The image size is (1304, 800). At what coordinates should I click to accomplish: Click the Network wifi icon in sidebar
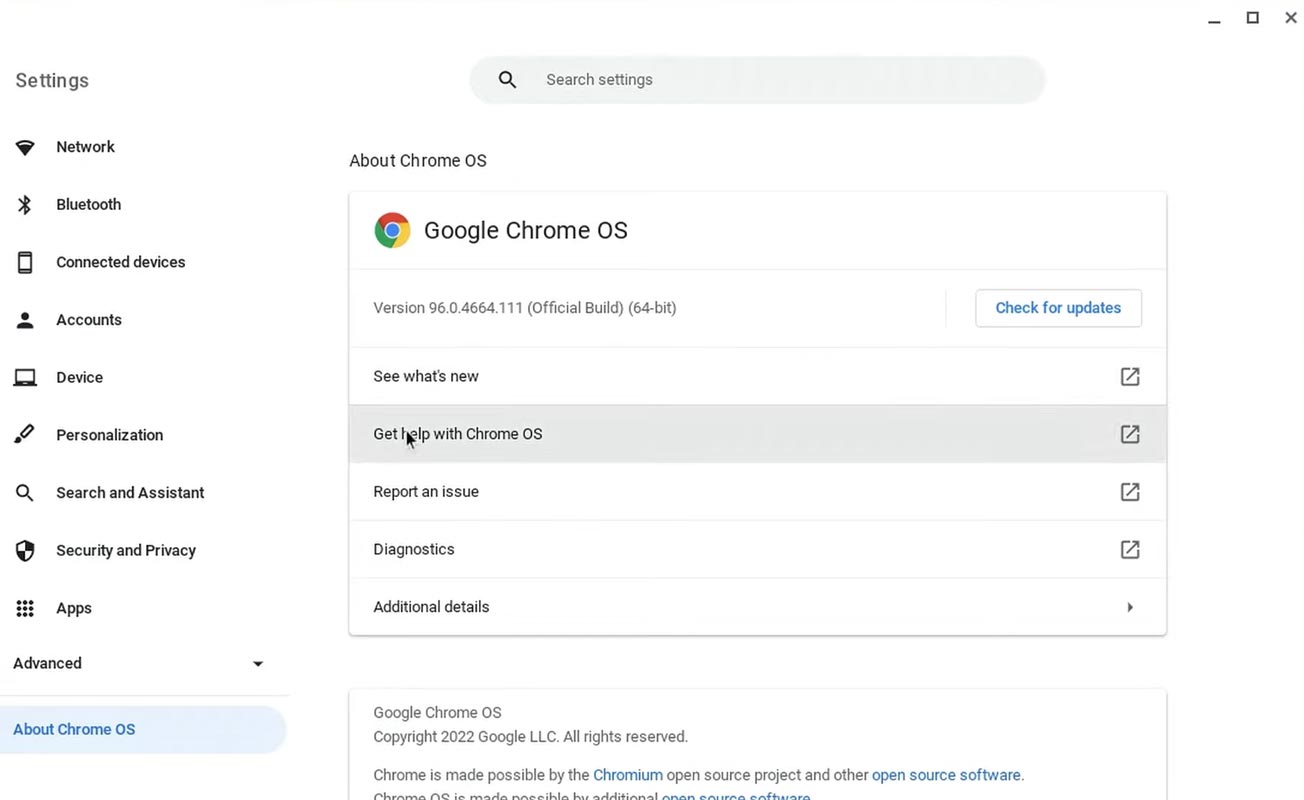click(25, 147)
